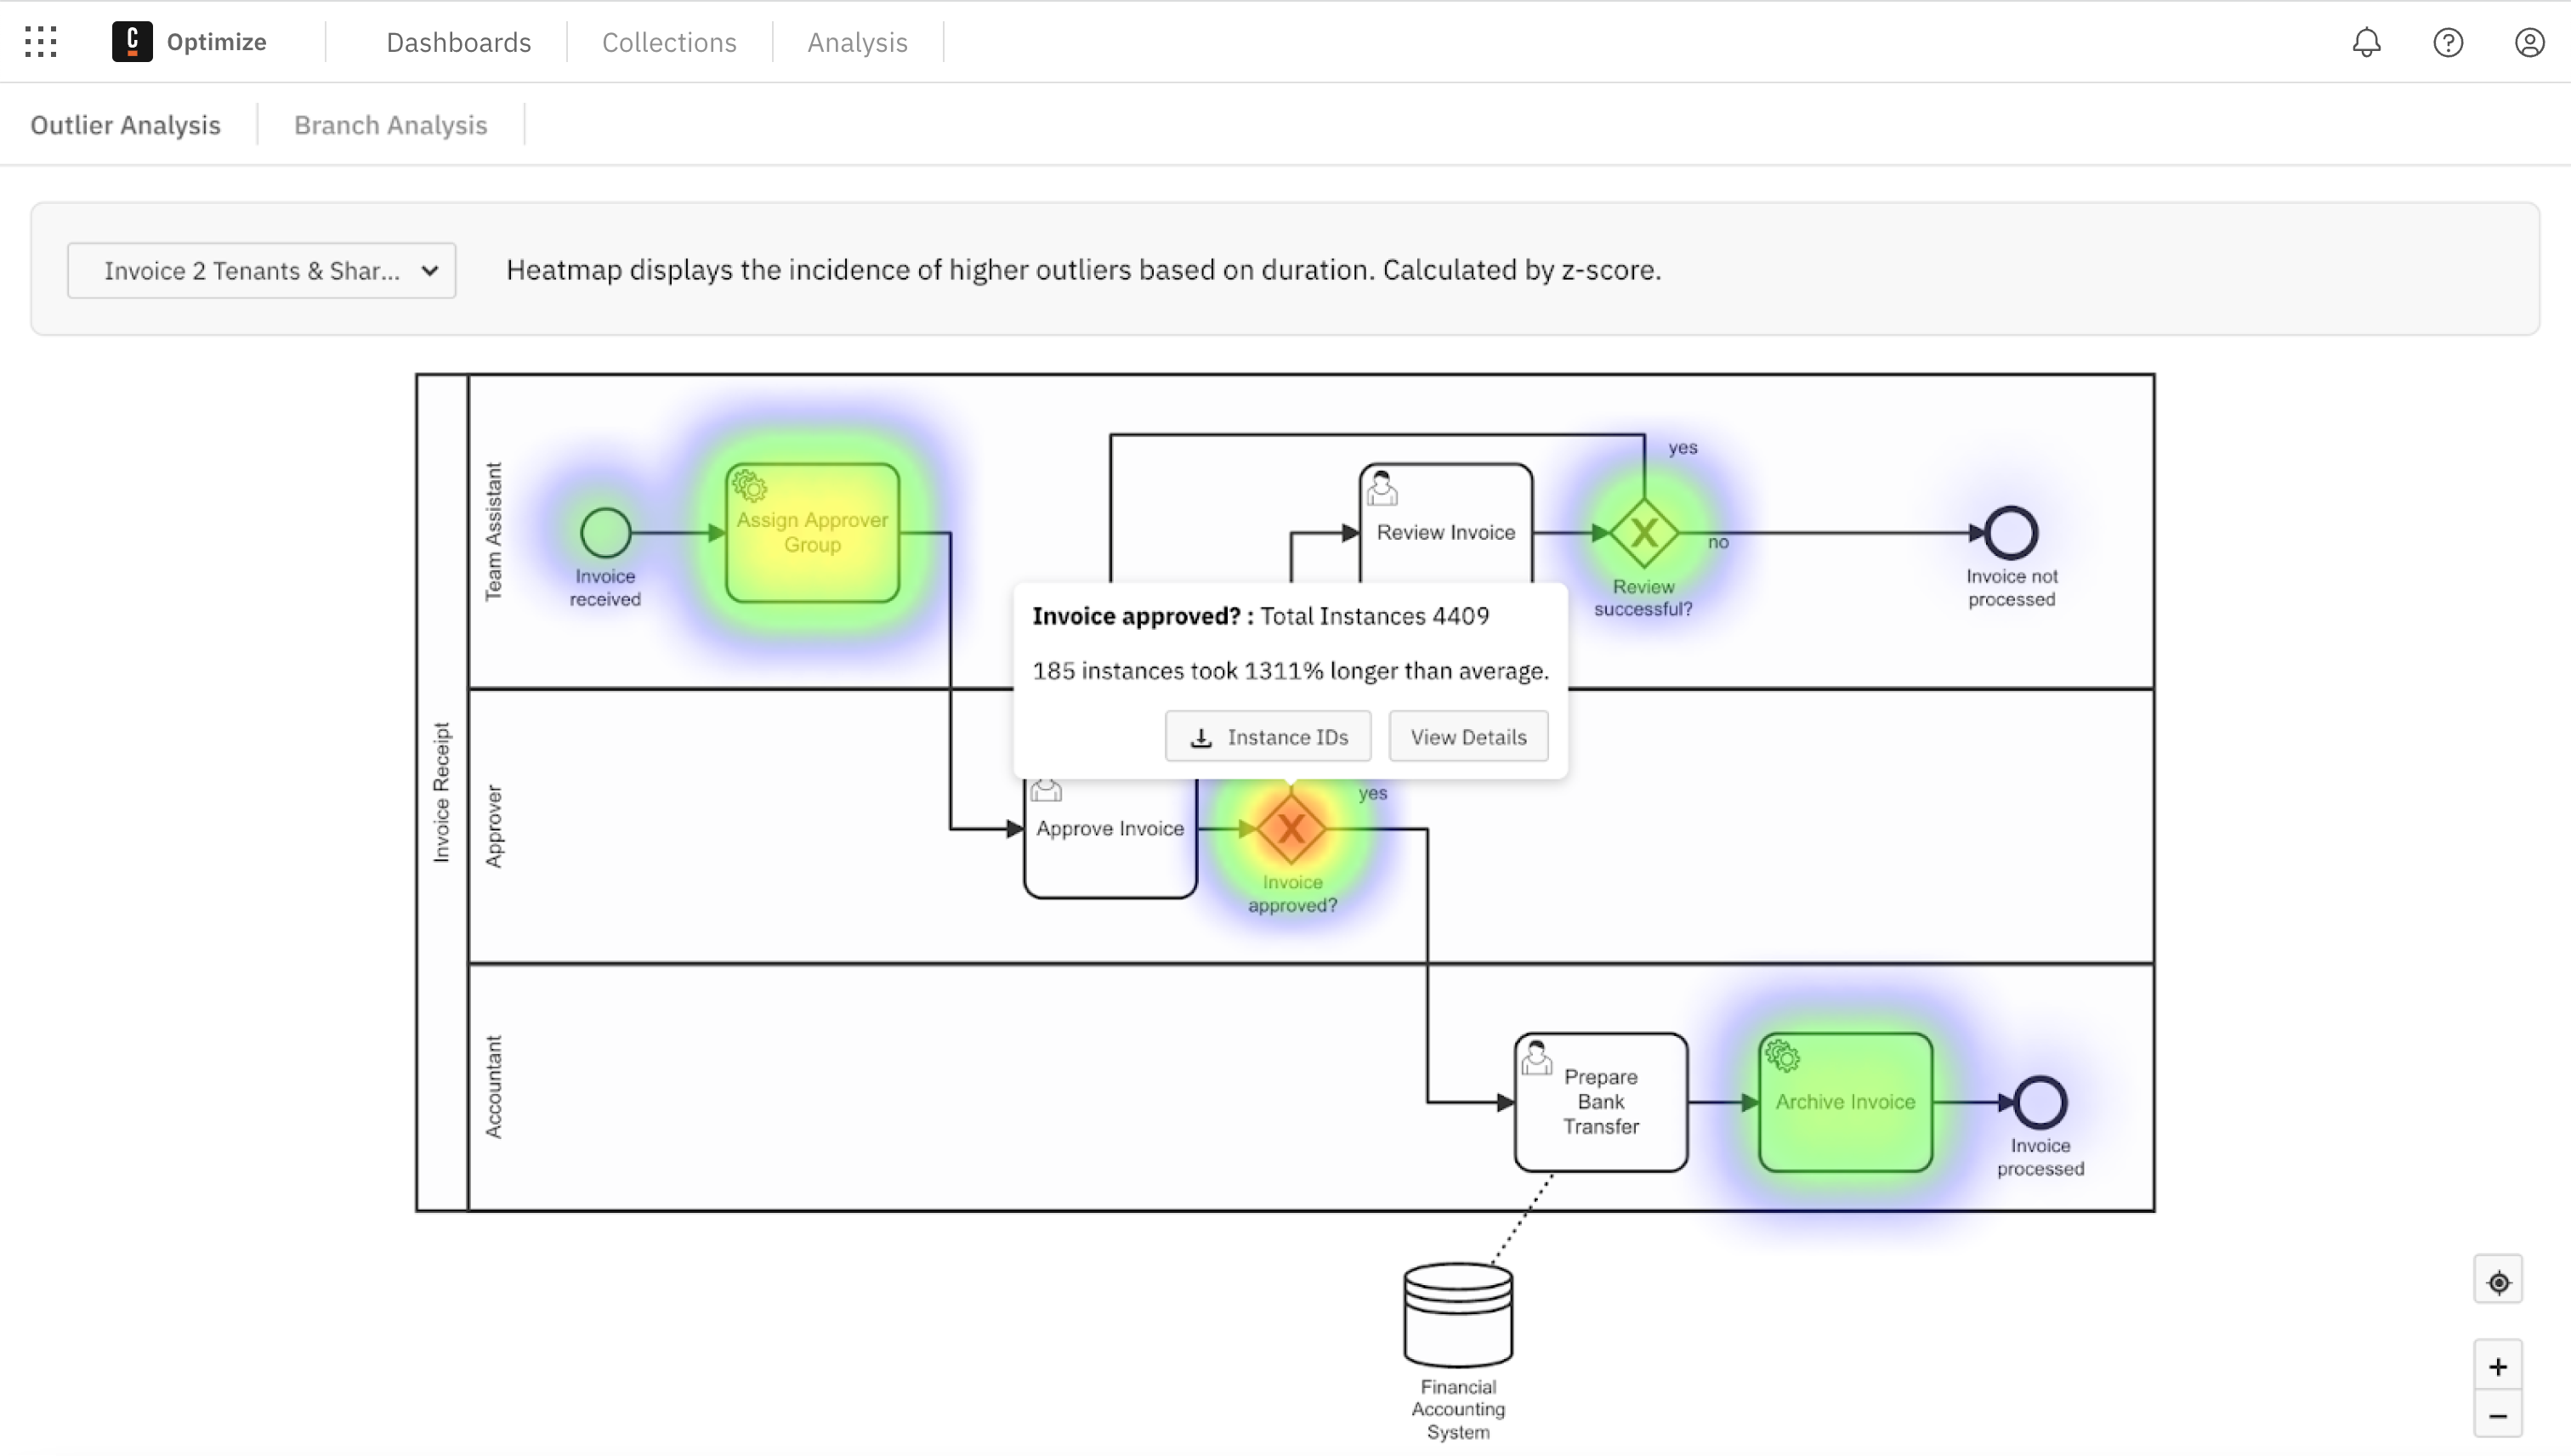Toggle the Analysis navigation tab
This screenshot has width=2571, height=1456.
856,41
